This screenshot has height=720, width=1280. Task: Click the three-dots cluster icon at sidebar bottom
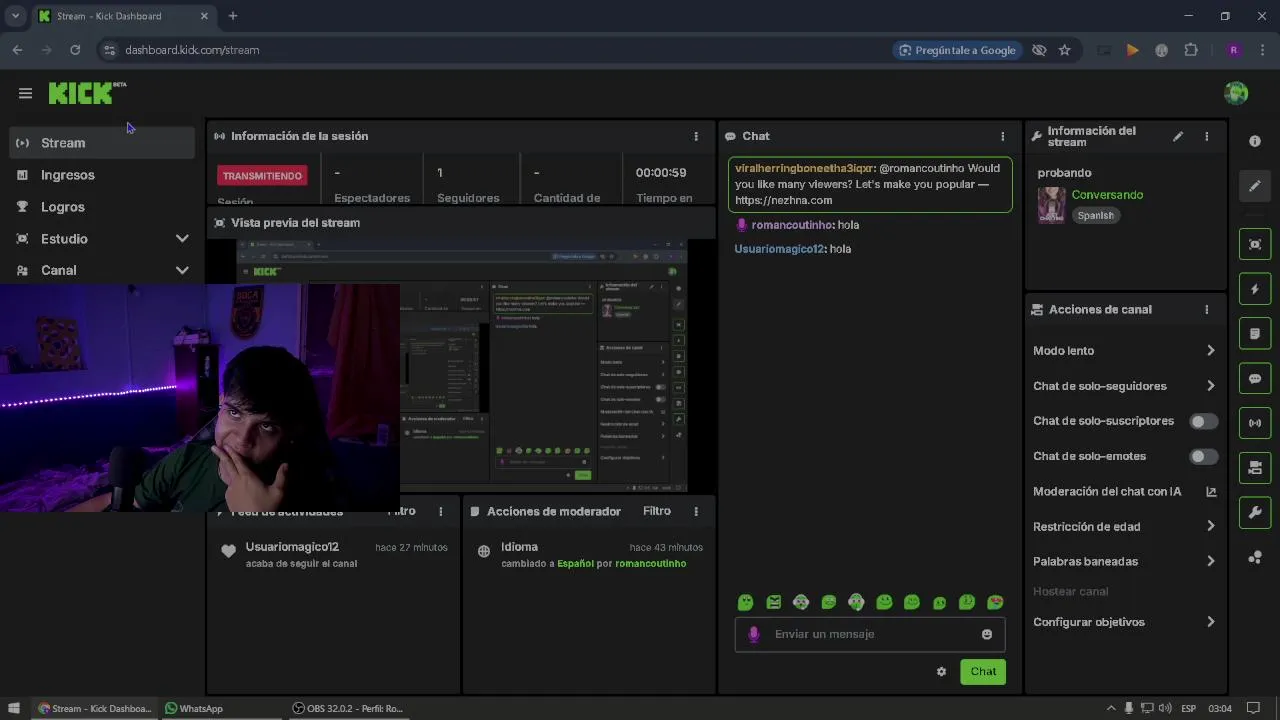pos(1255,558)
